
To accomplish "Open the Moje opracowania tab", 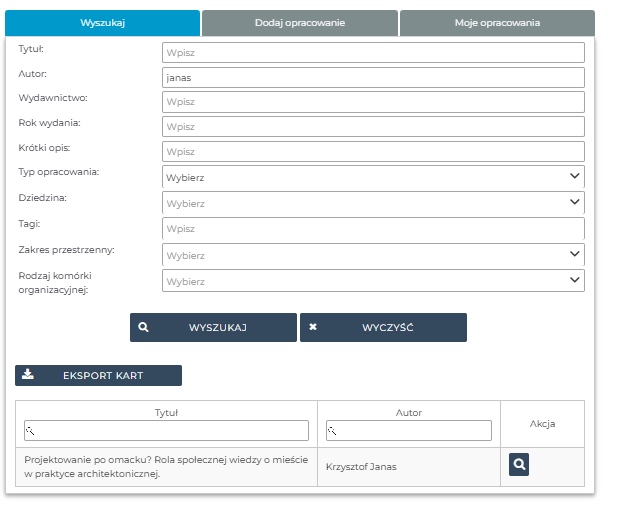I will pyautogui.click(x=496, y=22).
